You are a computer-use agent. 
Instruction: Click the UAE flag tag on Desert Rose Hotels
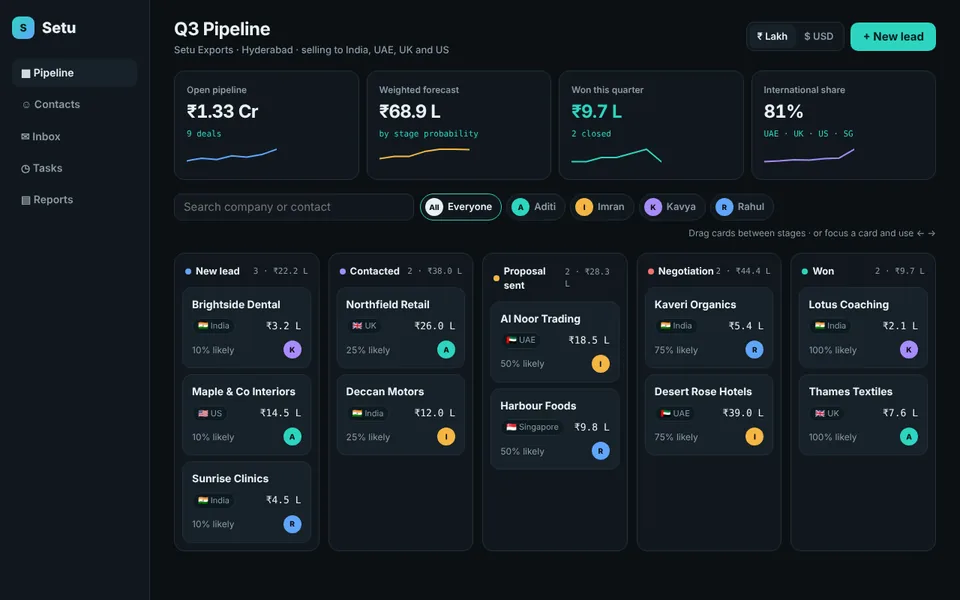[675, 413]
